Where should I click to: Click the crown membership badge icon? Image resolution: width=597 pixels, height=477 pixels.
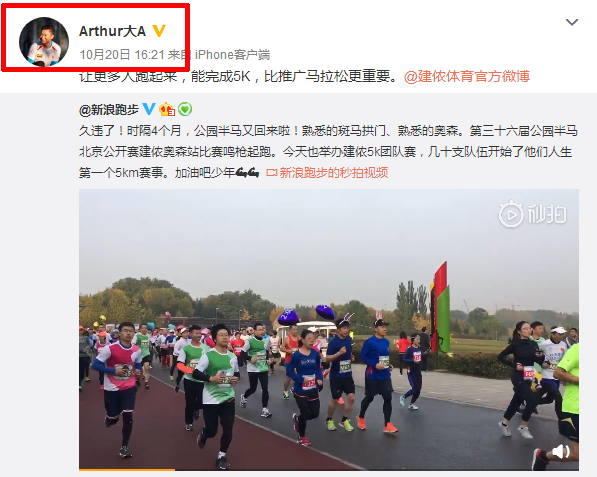tap(167, 109)
